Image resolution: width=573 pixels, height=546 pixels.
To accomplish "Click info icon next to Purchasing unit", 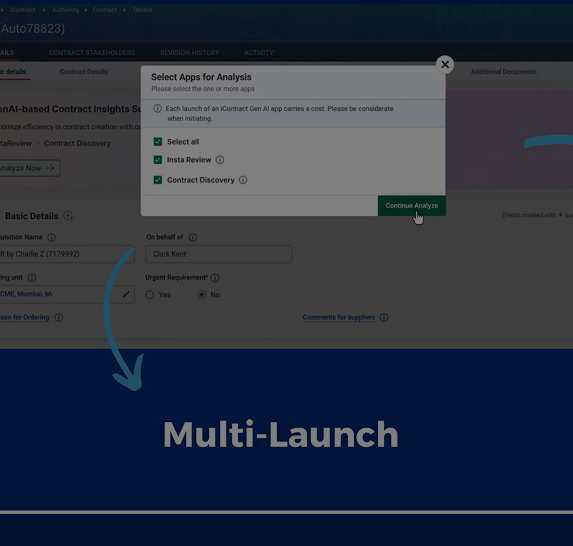I will click(x=32, y=278).
